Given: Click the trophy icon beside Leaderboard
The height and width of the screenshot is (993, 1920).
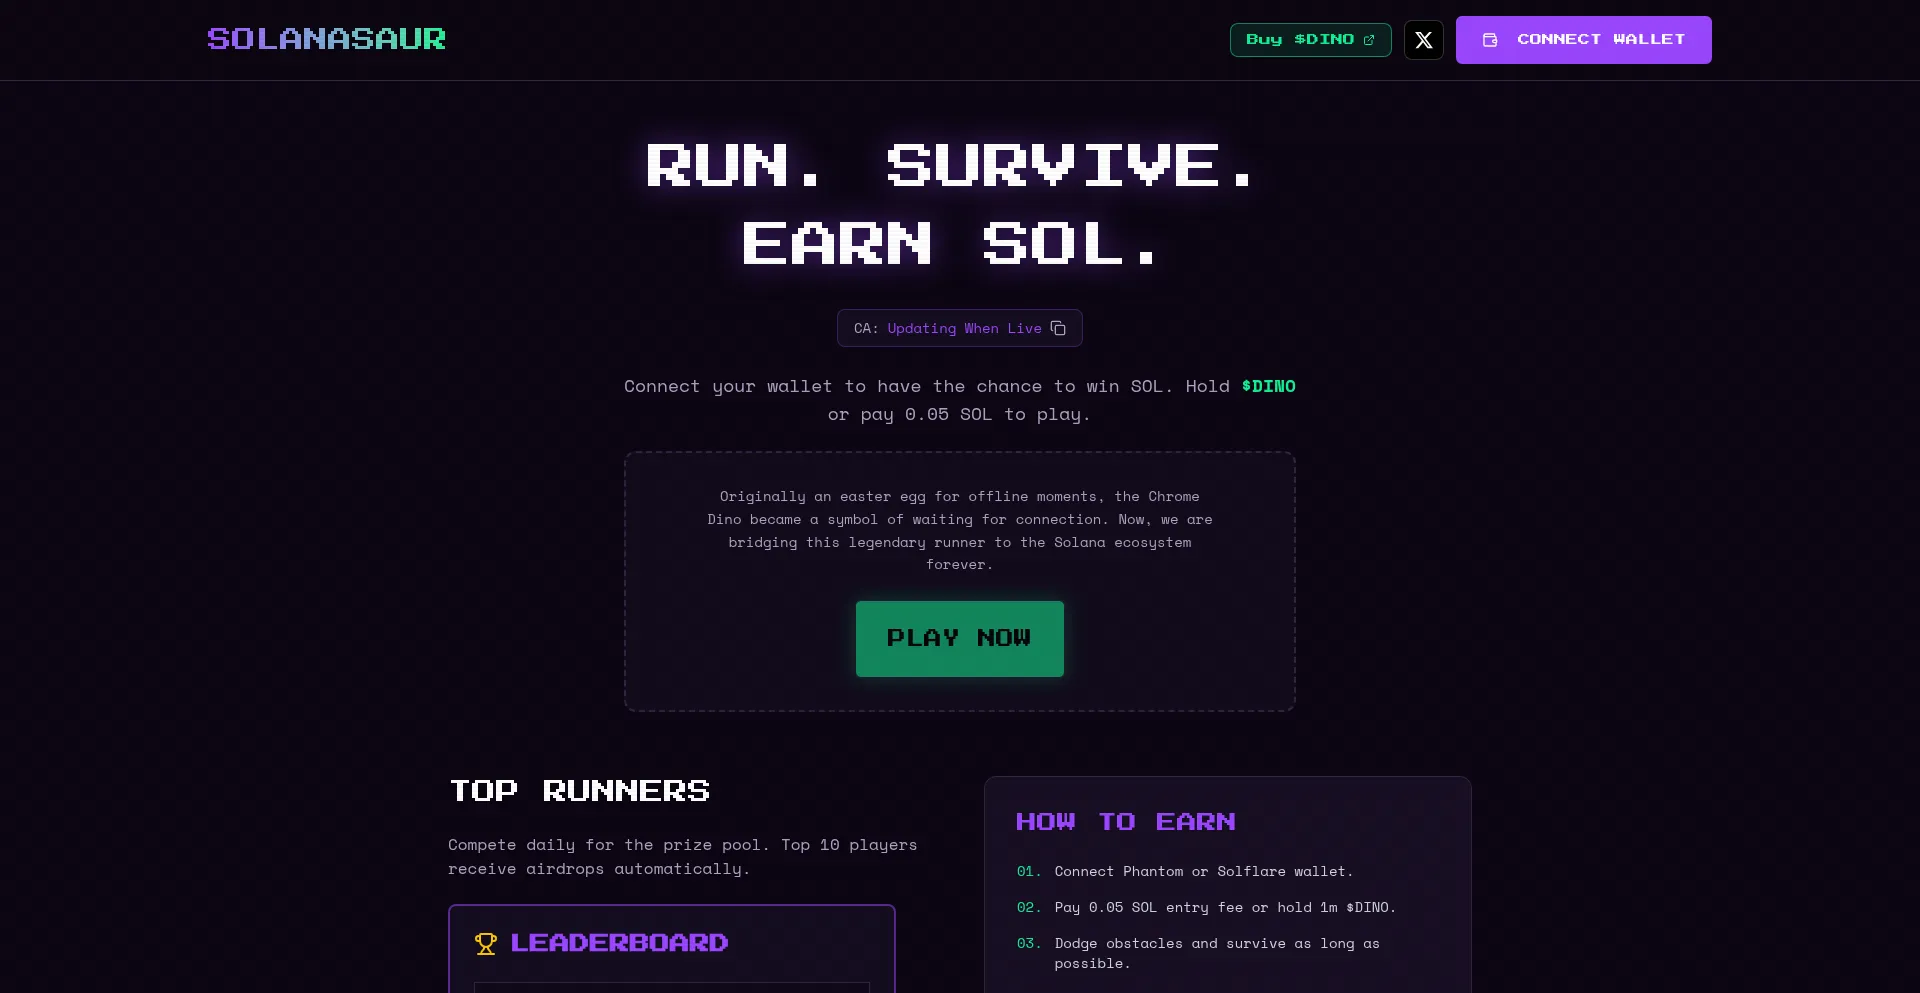Looking at the screenshot, I should coord(486,943).
